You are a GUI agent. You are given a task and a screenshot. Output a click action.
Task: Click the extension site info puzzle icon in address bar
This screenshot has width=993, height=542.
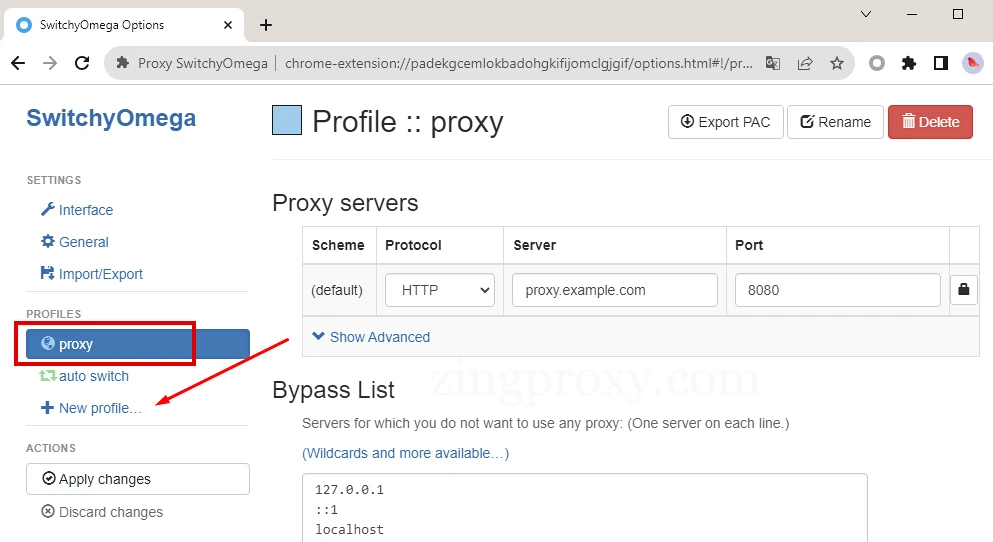point(123,63)
